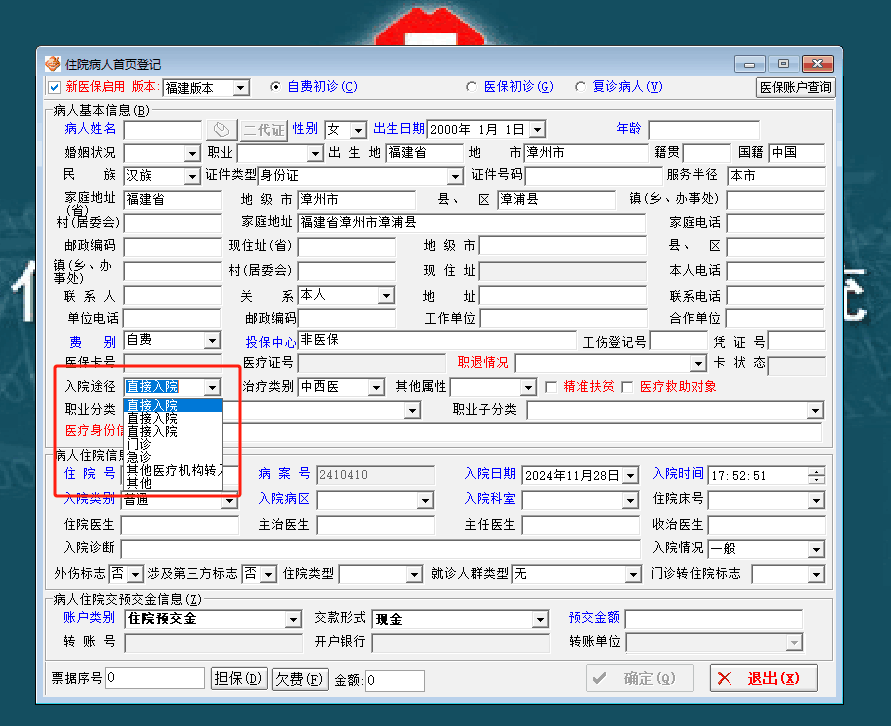This screenshot has width=891, height=726.
Task: Expand the 门诊转住院标志 dropdown
Action: click(x=817, y=575)
